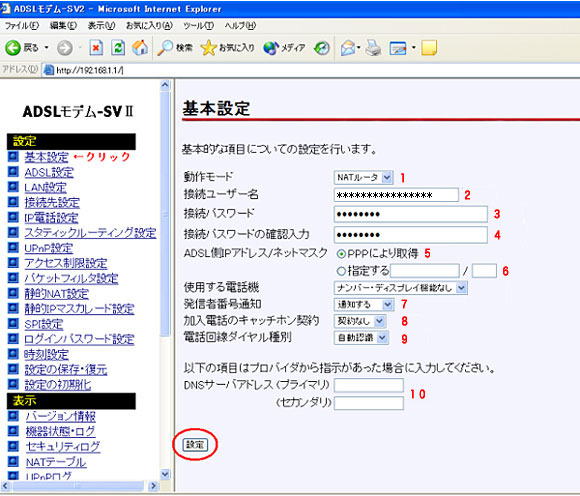Screen dimensions: 580x496
Task: Click the DNS セカンダリ input field
Action: point(369,403)
